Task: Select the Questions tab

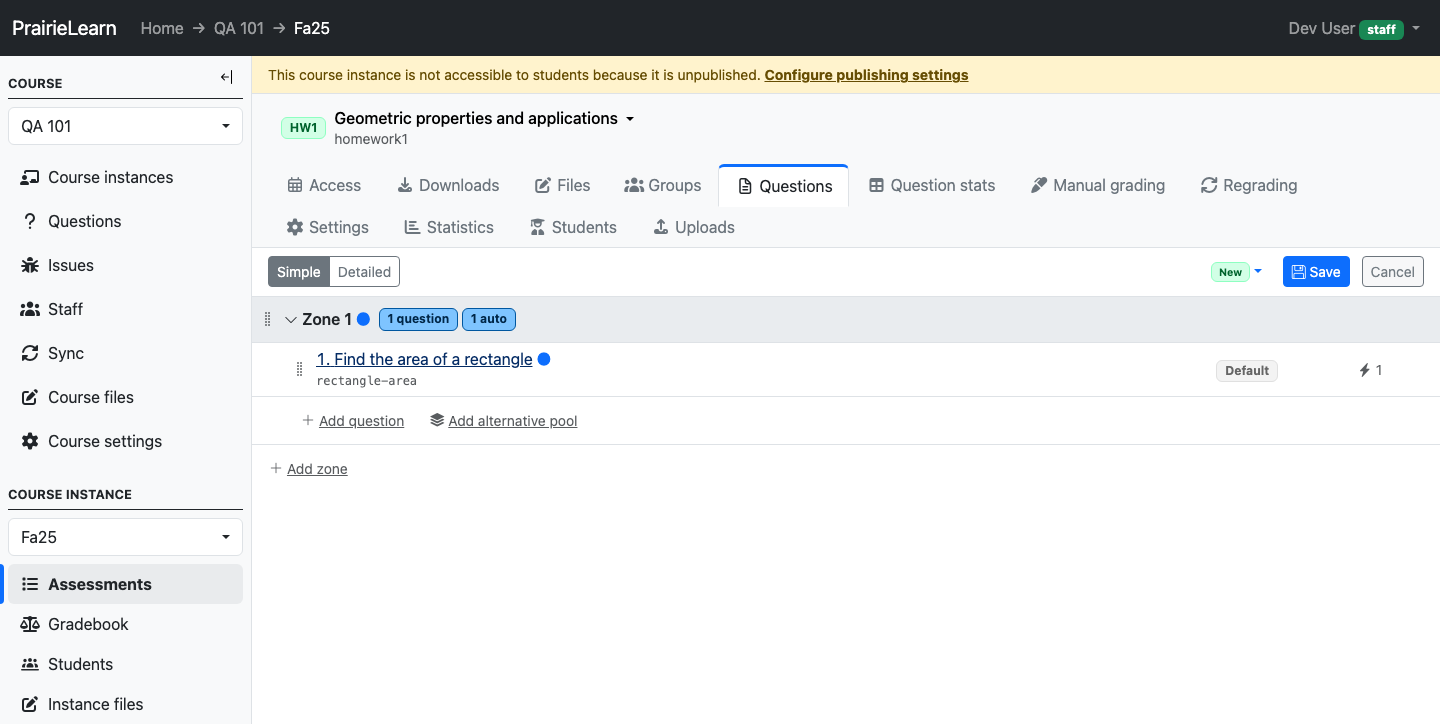Action: click(784, 186)
